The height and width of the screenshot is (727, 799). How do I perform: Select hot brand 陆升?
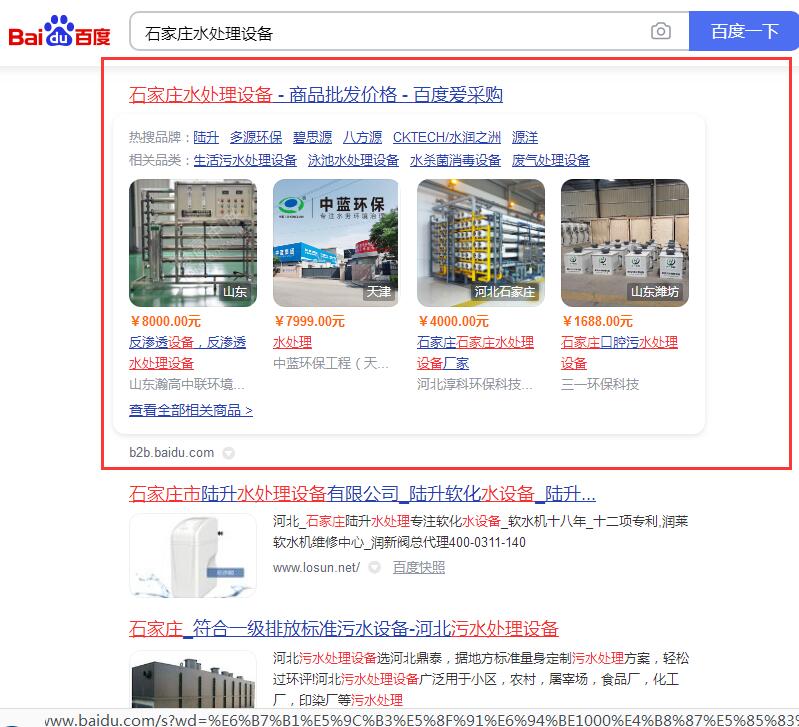206,137
